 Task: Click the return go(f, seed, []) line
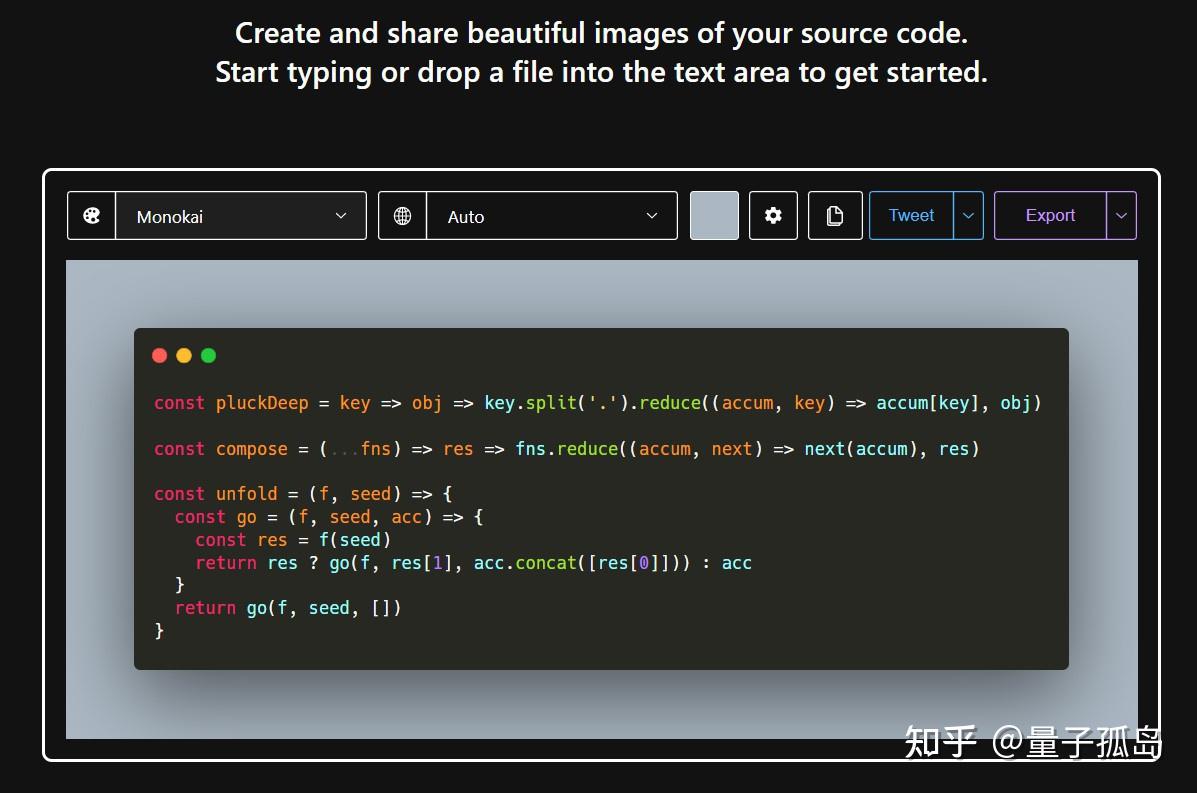coord(288,608)
